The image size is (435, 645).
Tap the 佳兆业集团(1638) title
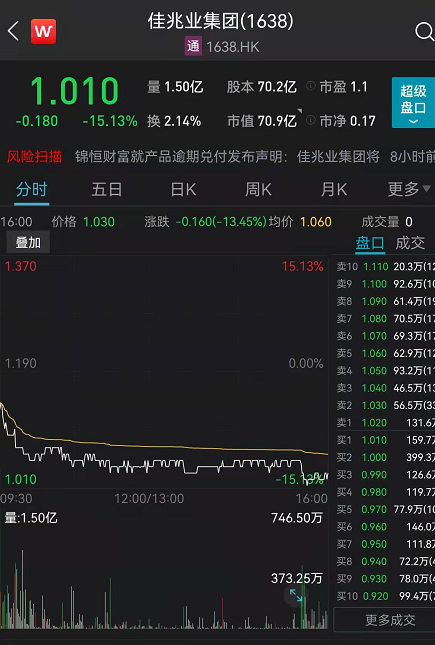click(x=221, y=21)
